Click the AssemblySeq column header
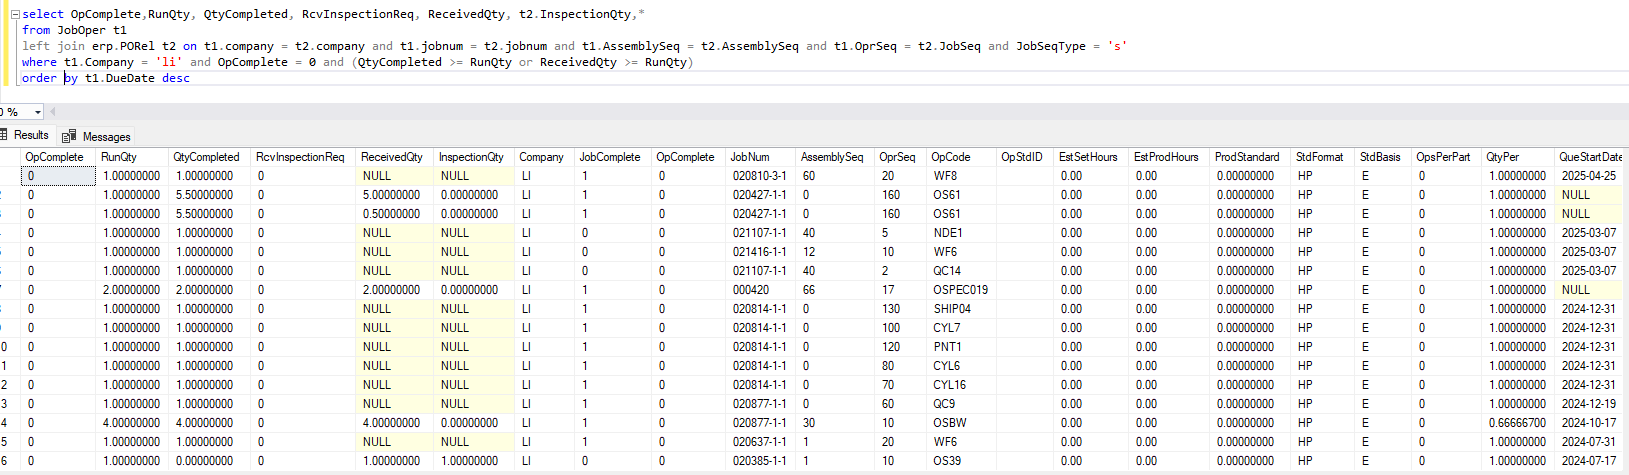Image resolution: width=1629 pixels, height=475 pixels. point(835,157)
